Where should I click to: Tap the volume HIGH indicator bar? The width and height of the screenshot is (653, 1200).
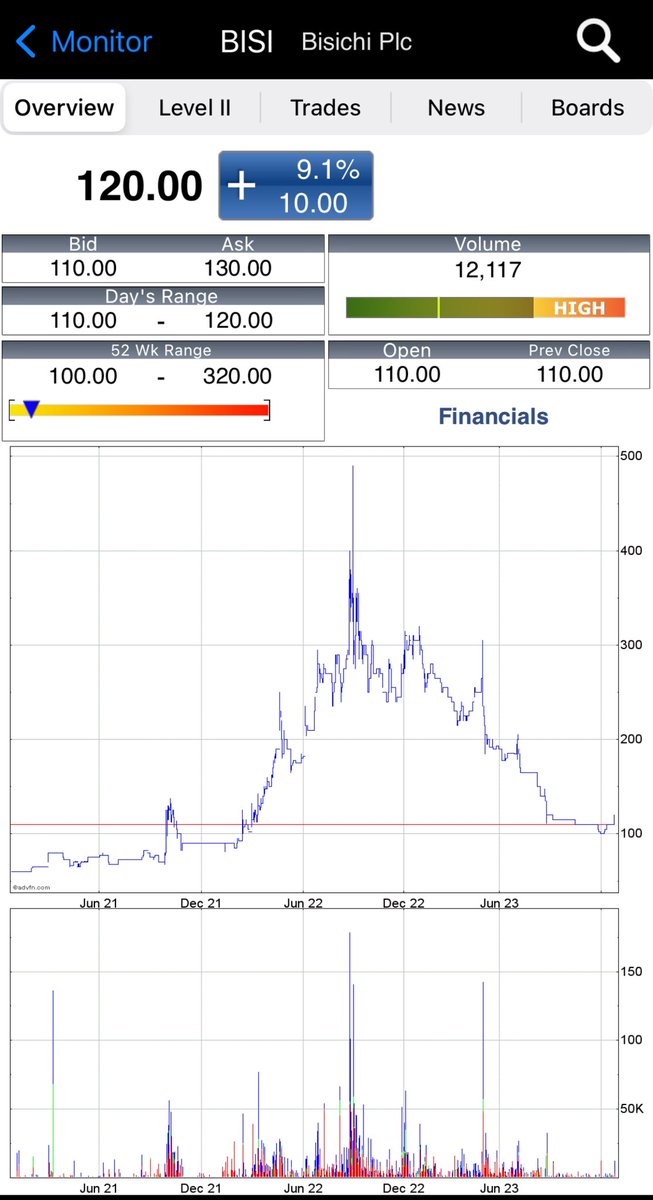click(x=485, y=308)
